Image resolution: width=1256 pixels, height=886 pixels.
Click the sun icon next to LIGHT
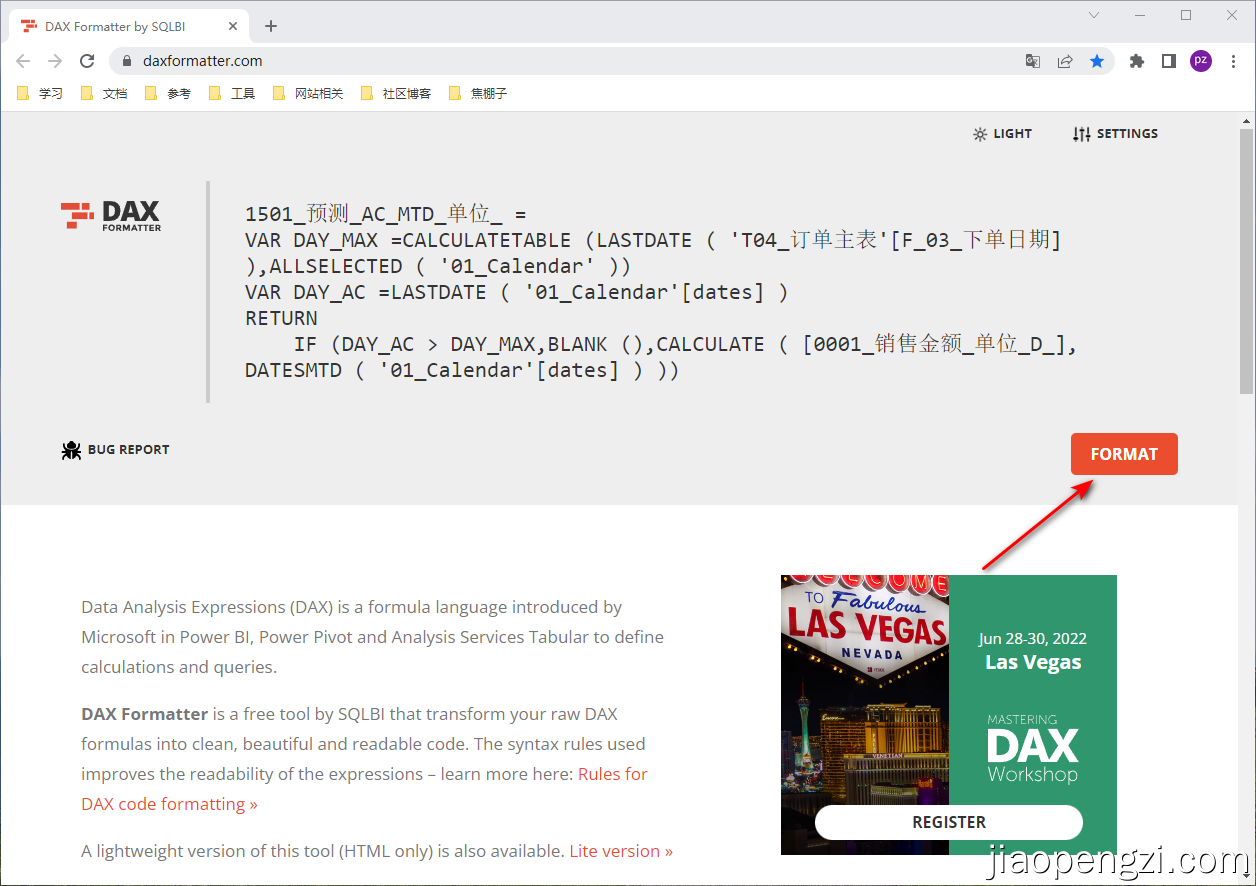[980, 134]
